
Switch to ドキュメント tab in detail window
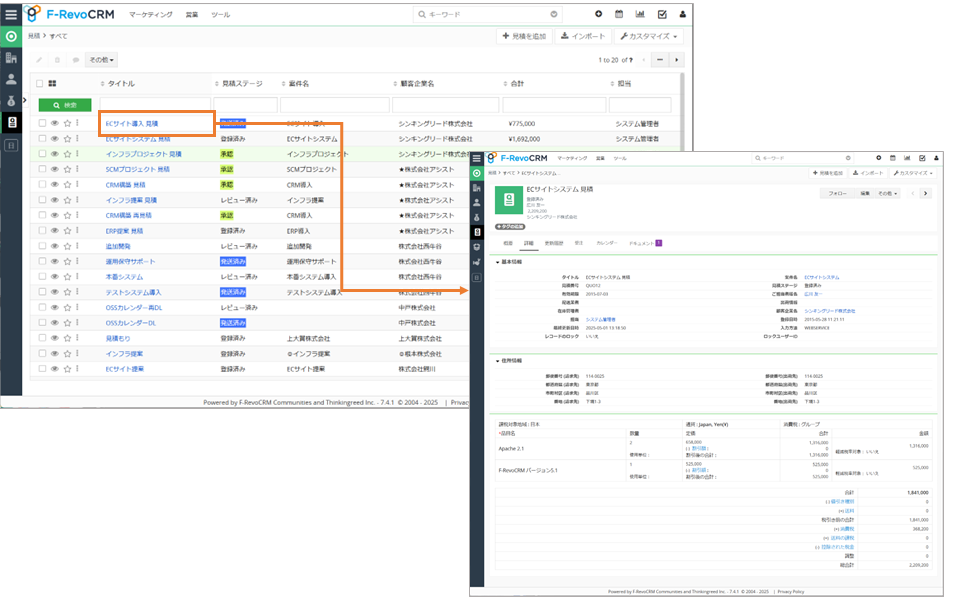coord(645,244)
